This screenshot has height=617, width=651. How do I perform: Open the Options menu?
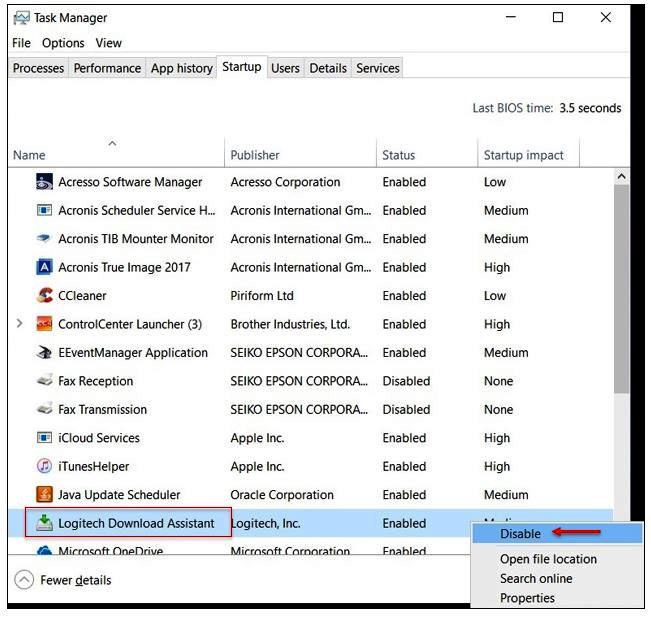pos(63,43)
